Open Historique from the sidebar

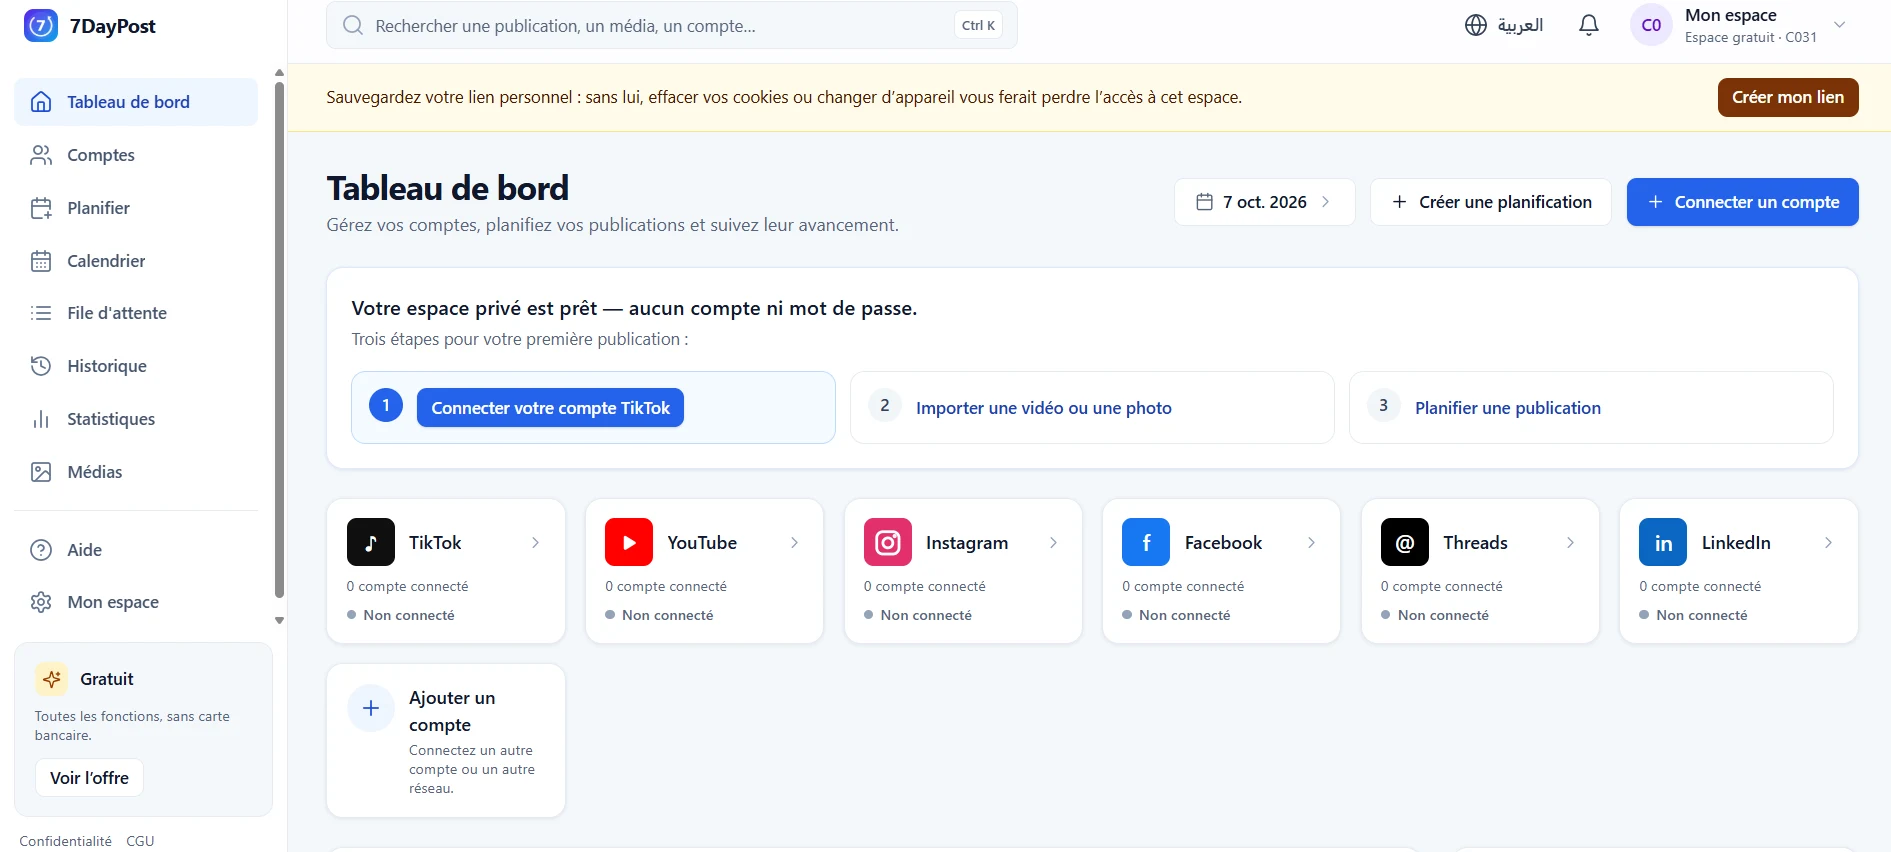pyautogui.click(x=136, y=366)
